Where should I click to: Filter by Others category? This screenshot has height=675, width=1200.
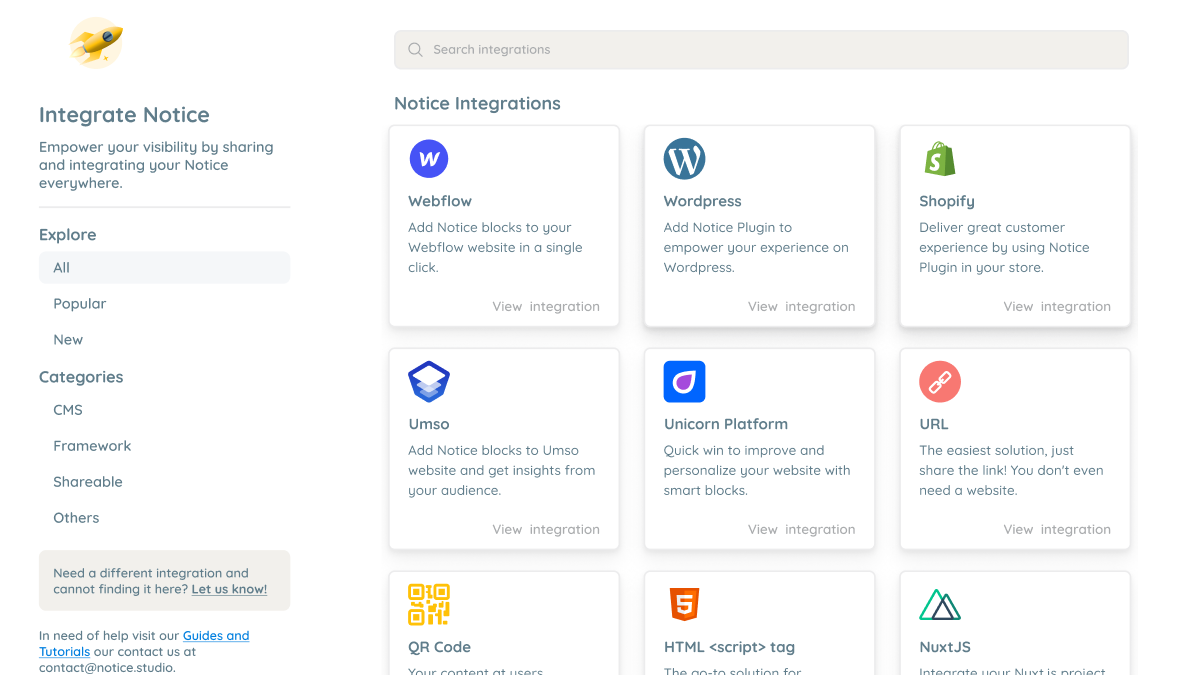[164, 518]
